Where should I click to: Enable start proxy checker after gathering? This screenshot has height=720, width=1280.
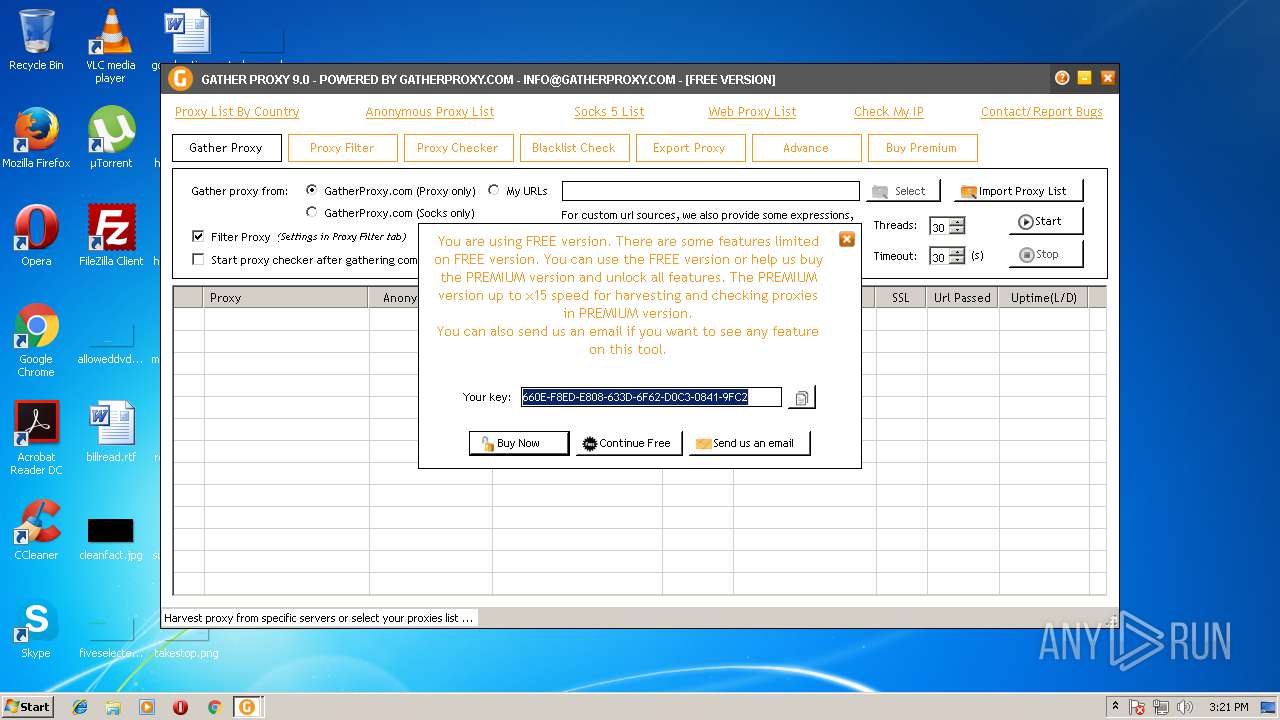tap(198, 259)
